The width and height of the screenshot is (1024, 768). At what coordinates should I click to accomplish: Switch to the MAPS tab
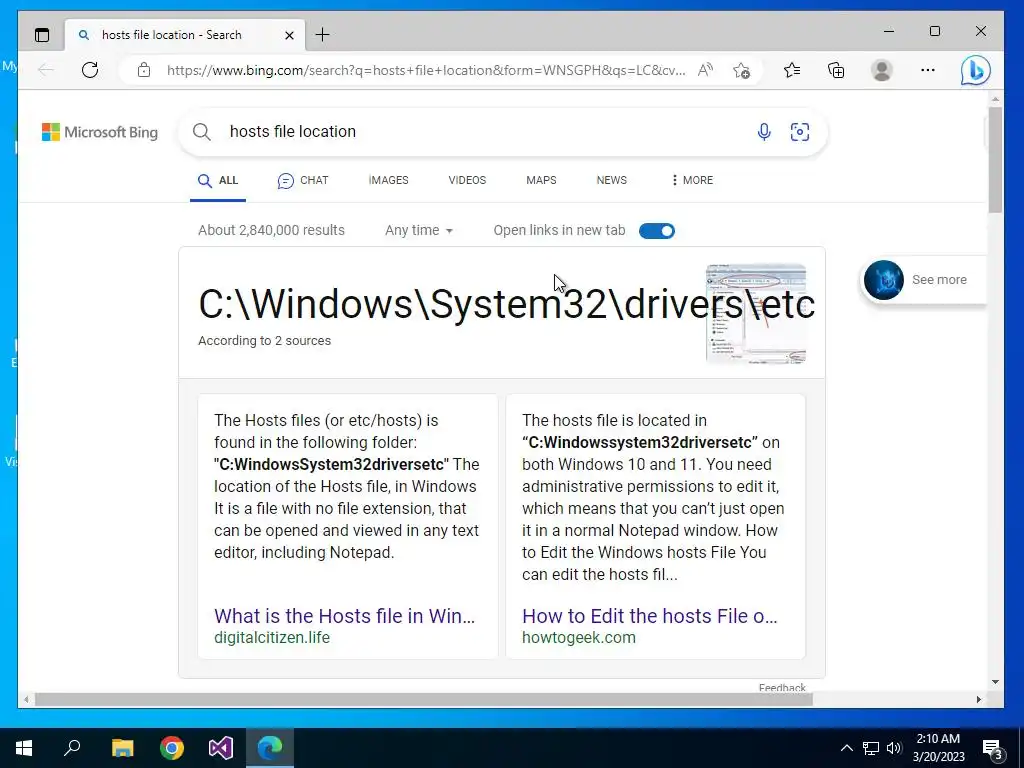[541, 180]
